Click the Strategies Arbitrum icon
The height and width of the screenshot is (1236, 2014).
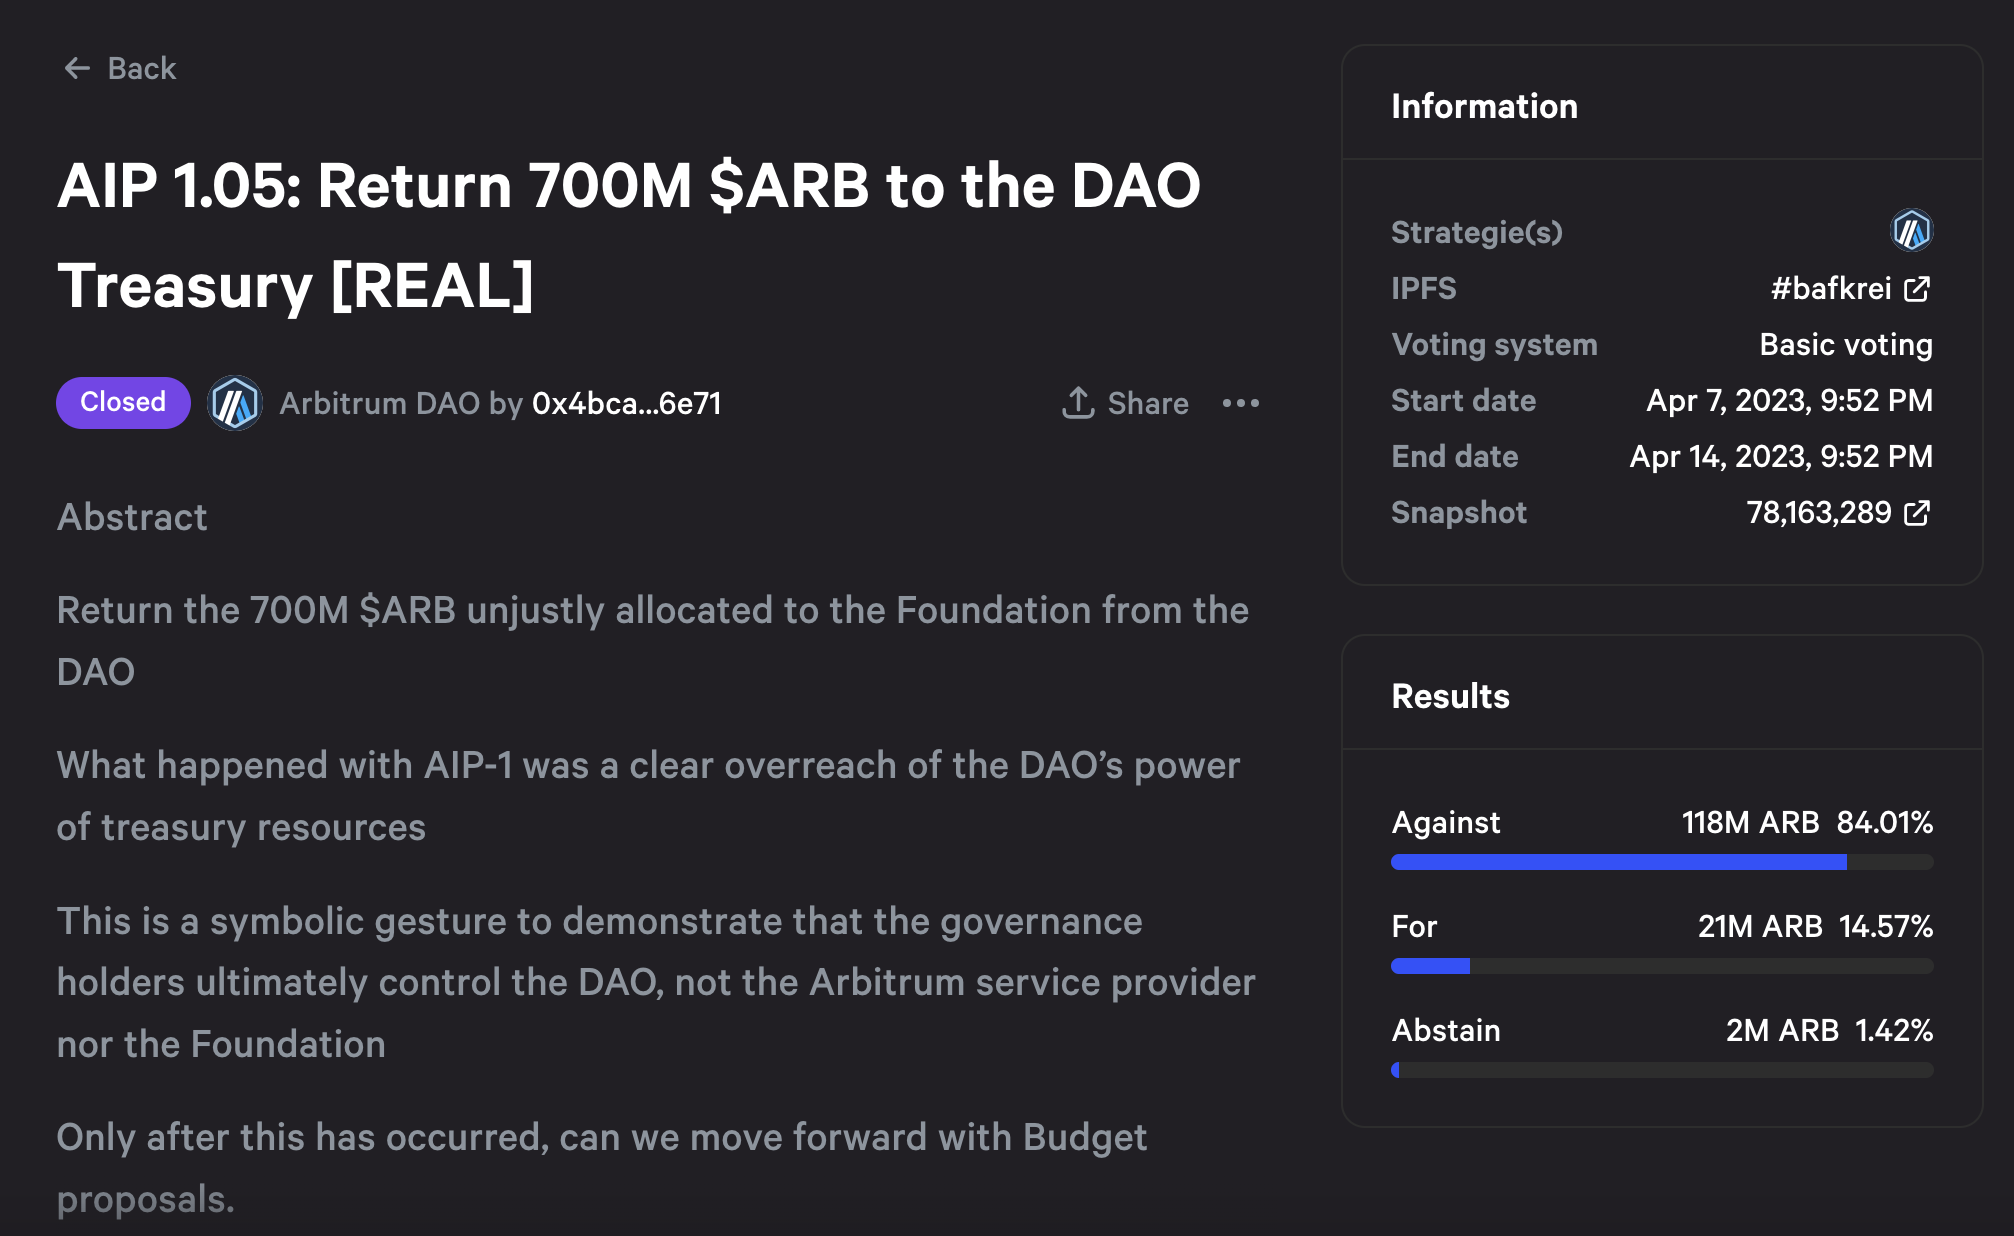coord(1911,231)
